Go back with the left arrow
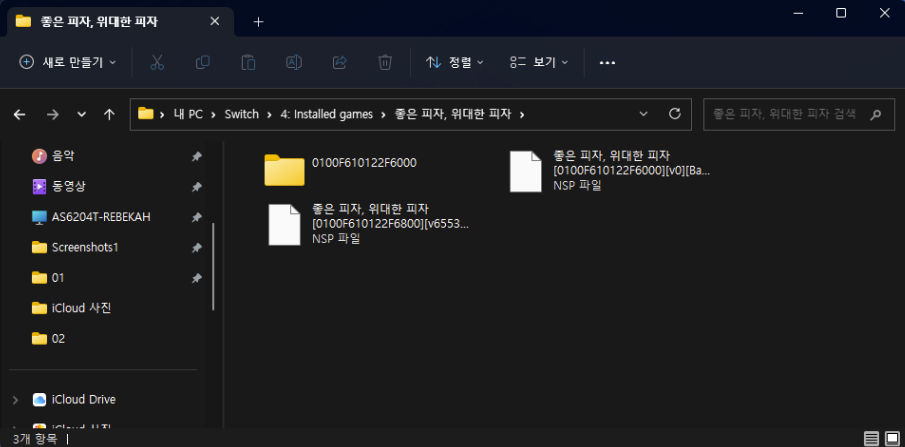Viewport: 905px width, 447px height. [x=20, y=114]
